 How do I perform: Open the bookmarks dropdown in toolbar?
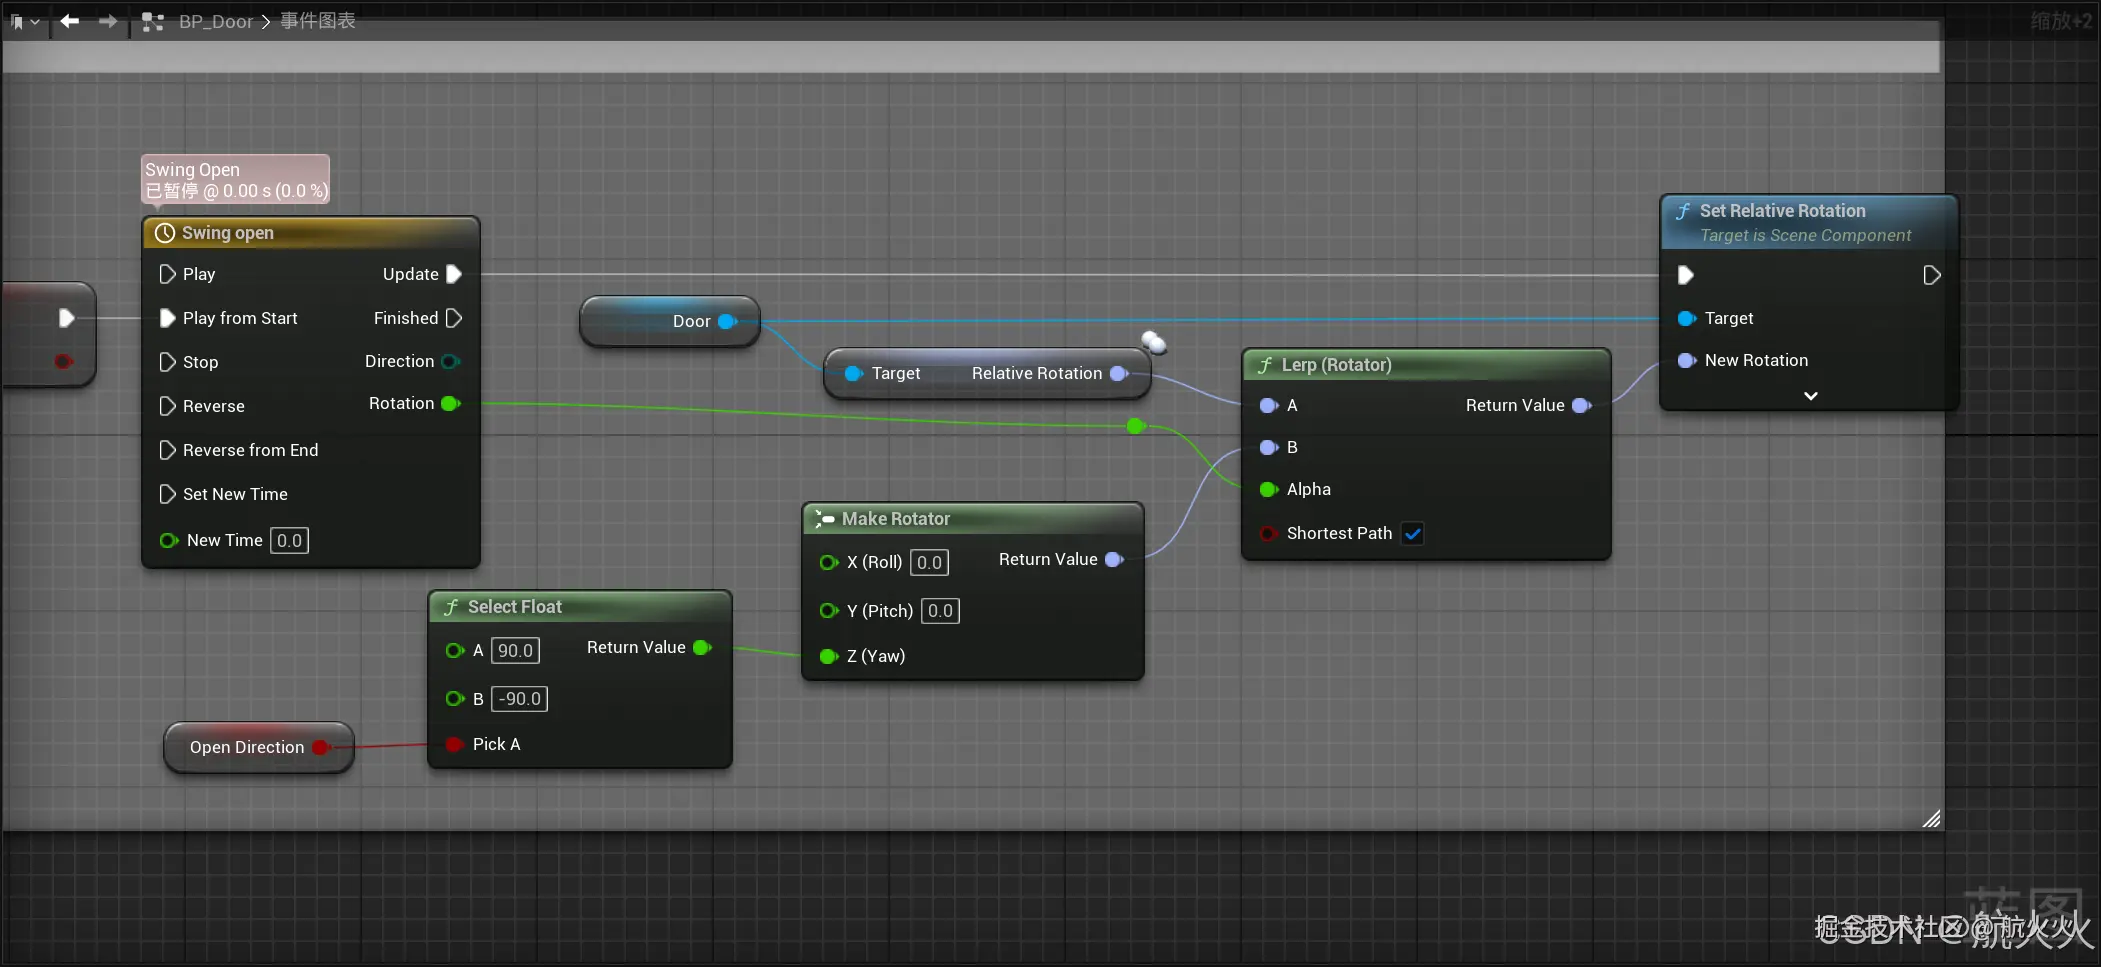(25, 21)
